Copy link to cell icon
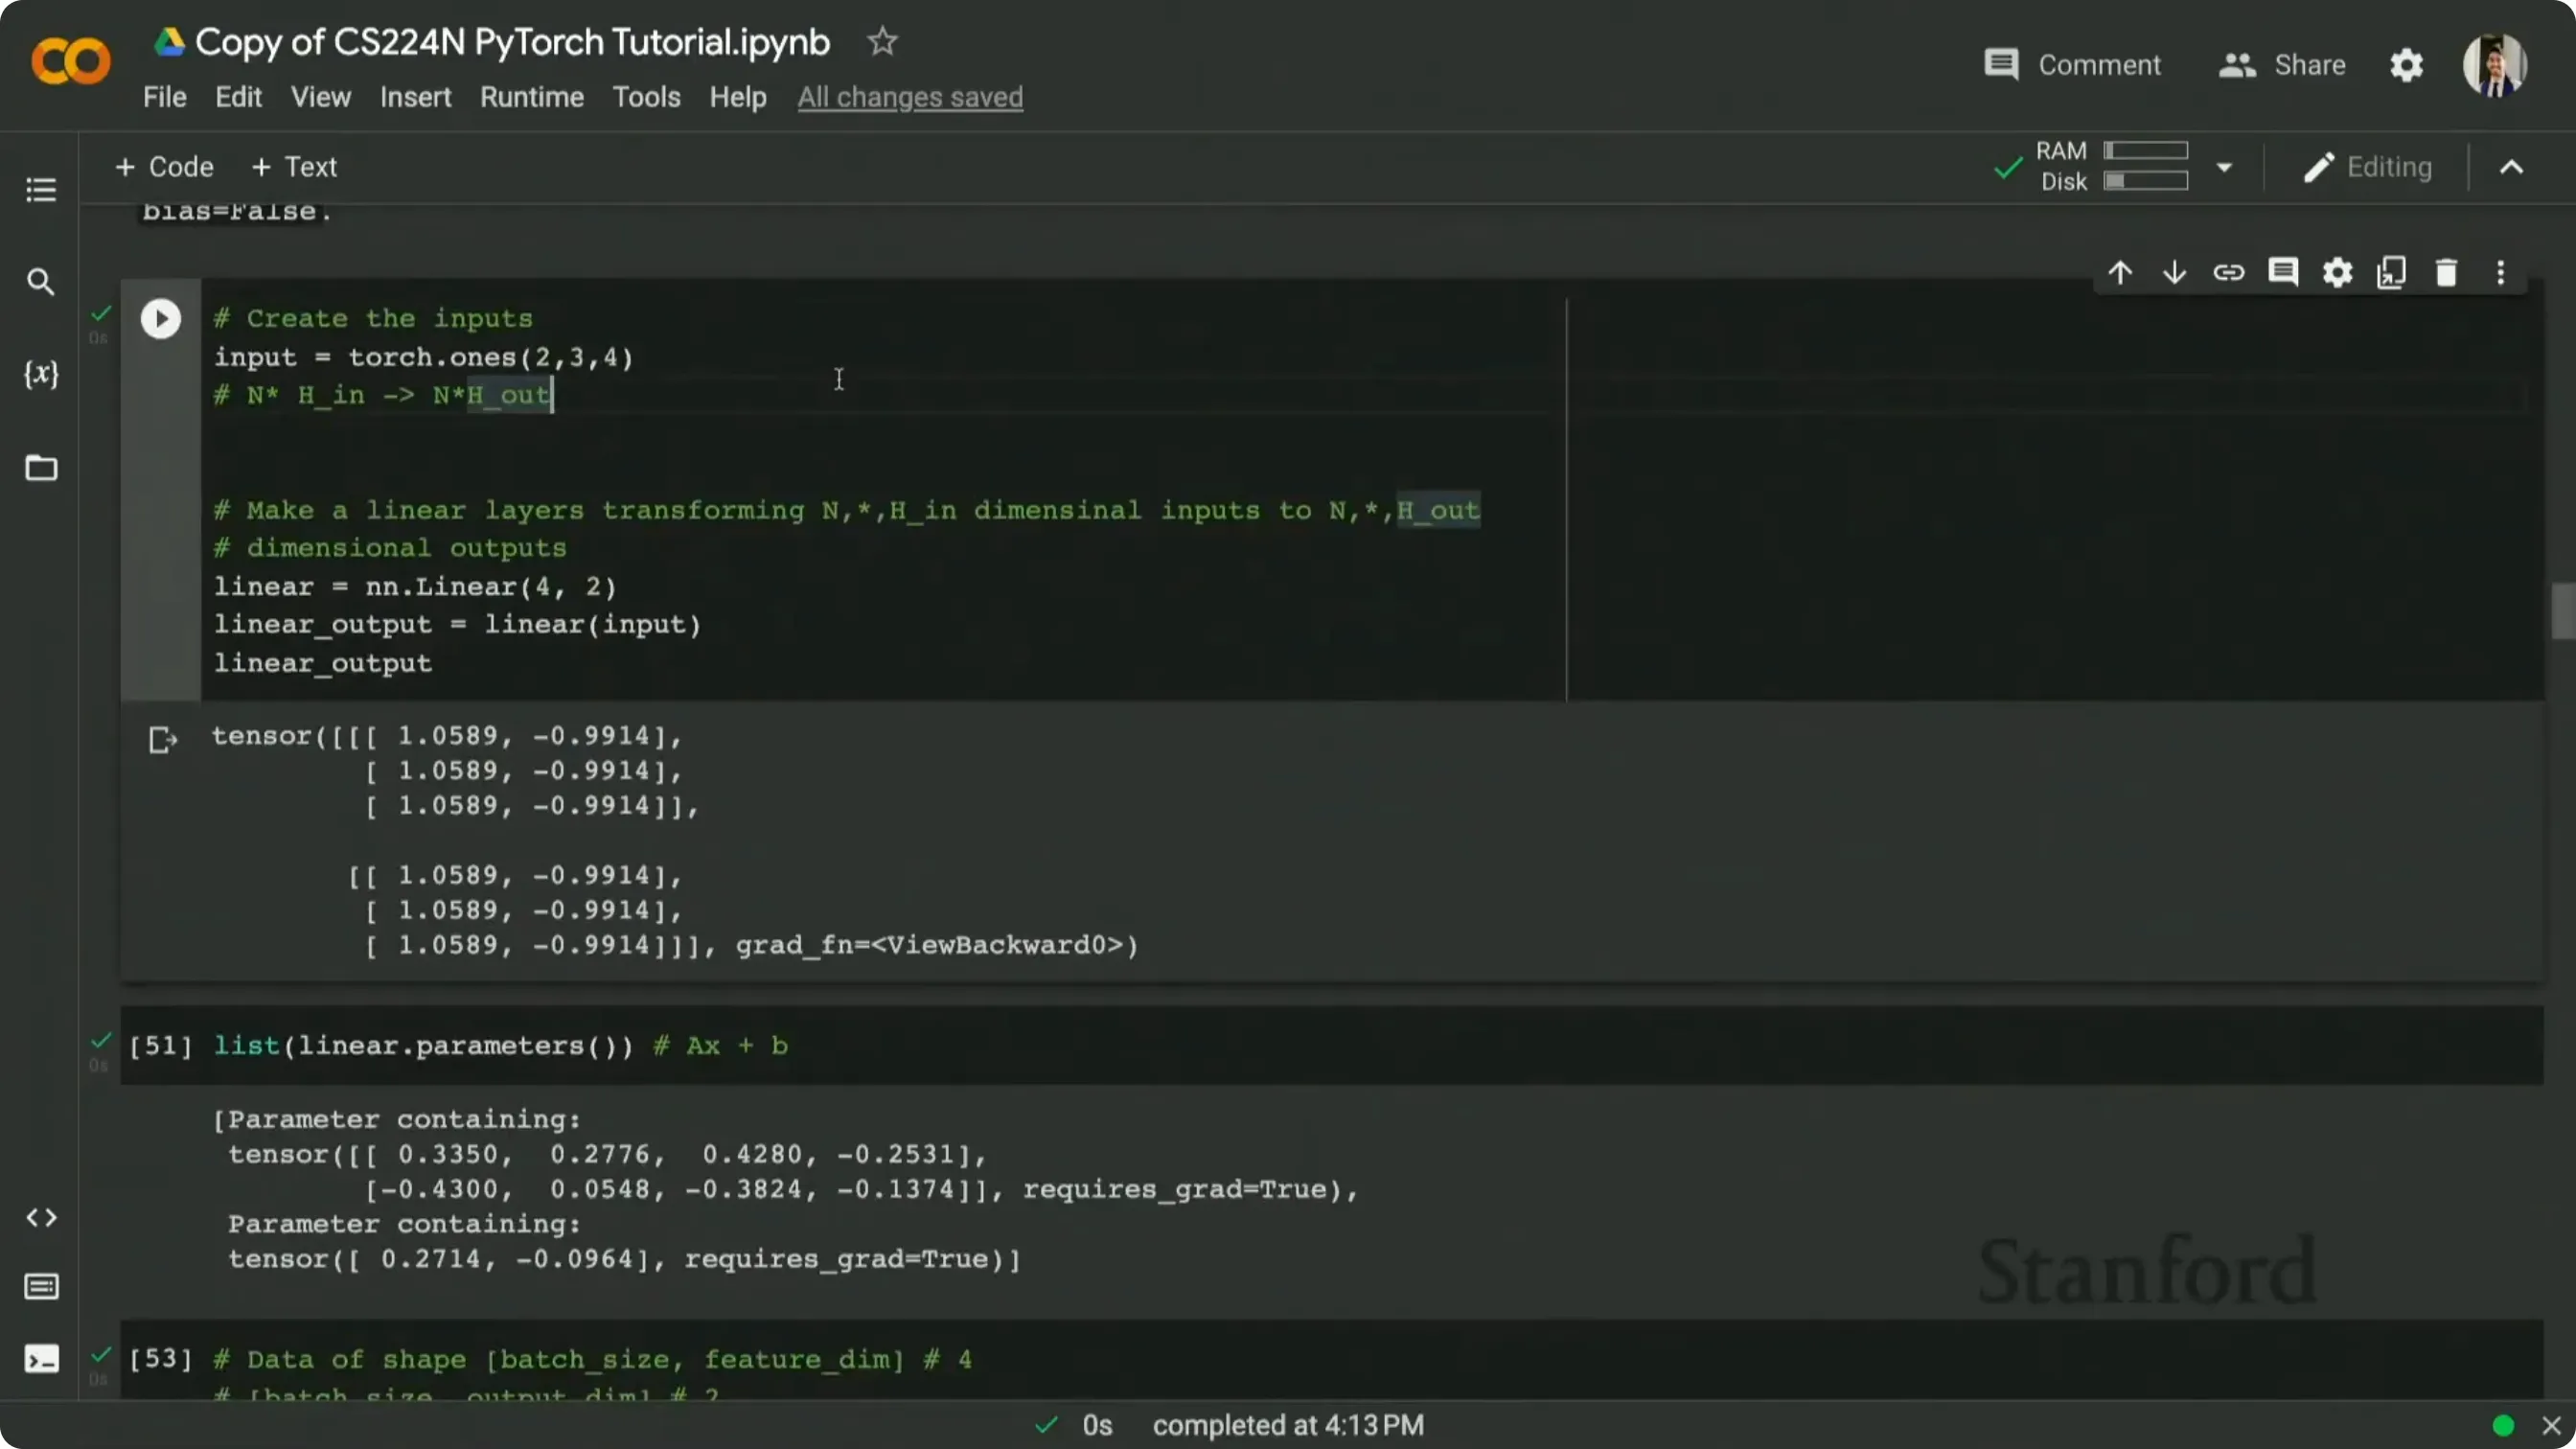This screenshot has height=1449, width=2576. click(x=2228, y=272)
